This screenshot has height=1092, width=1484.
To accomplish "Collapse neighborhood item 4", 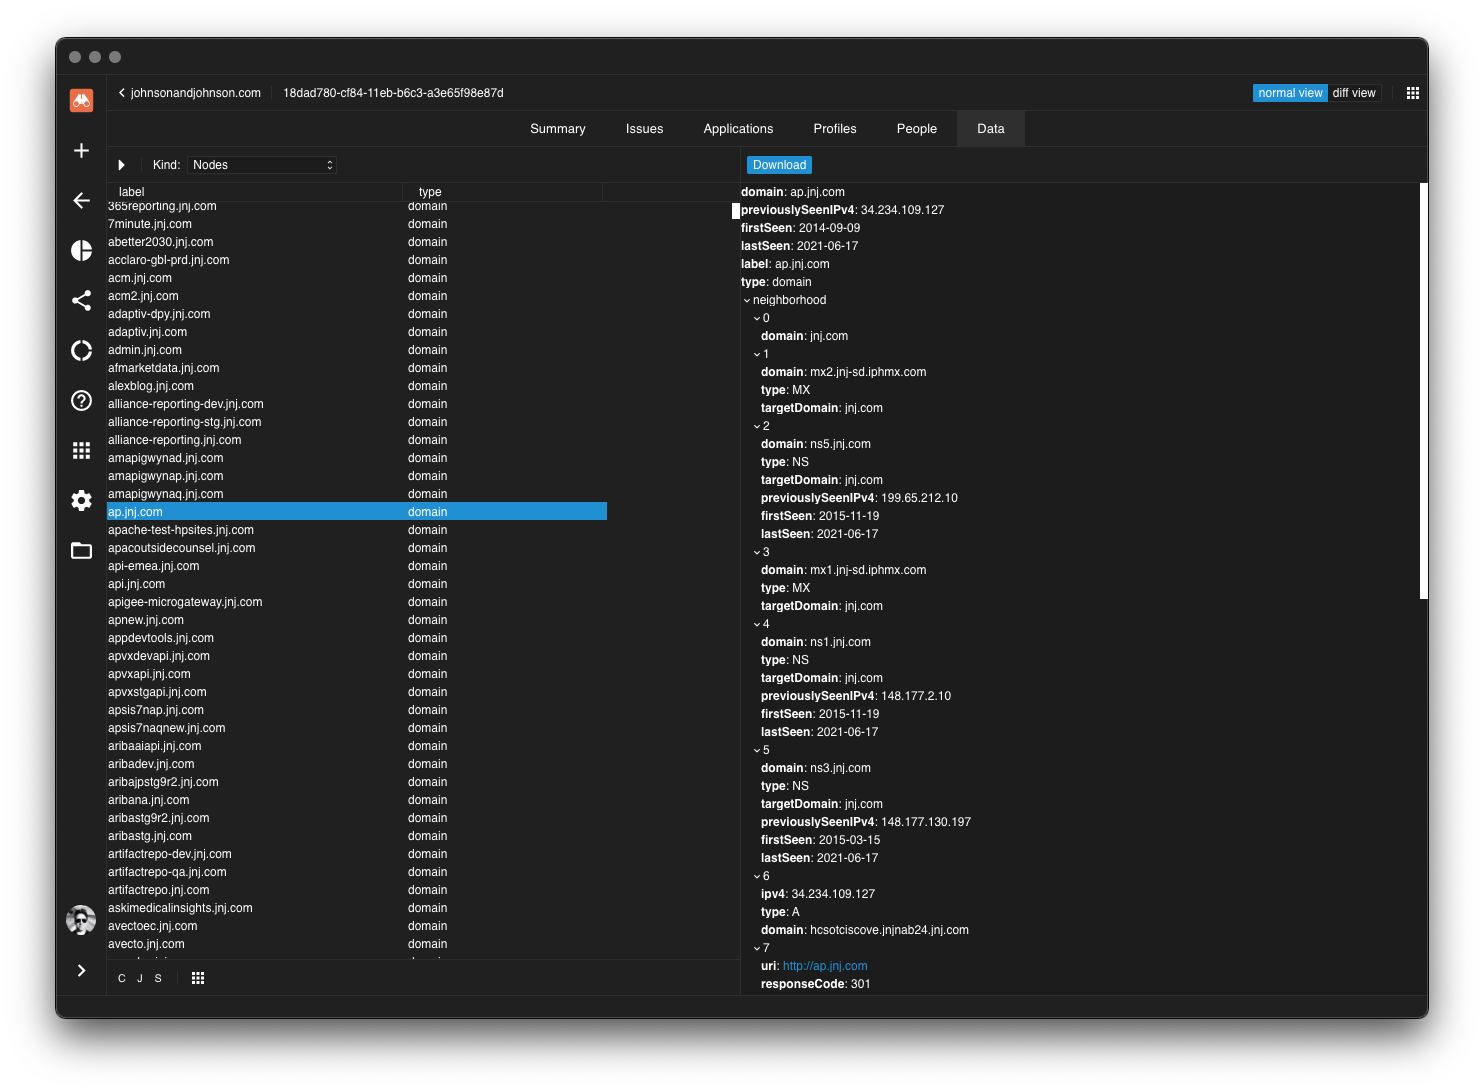I will tap(757, 624).
